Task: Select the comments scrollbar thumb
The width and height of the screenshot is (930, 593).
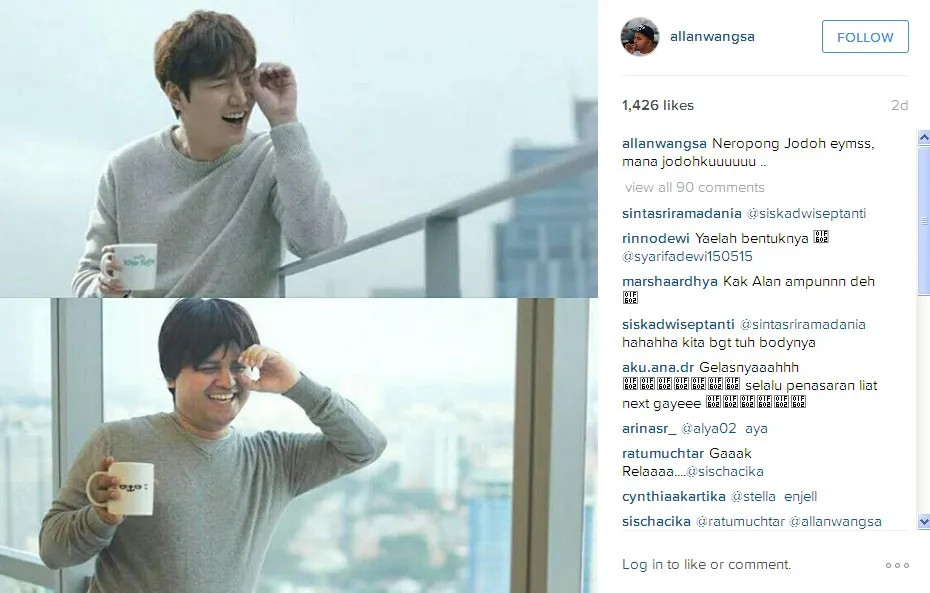Action: (x=923, y=220)
